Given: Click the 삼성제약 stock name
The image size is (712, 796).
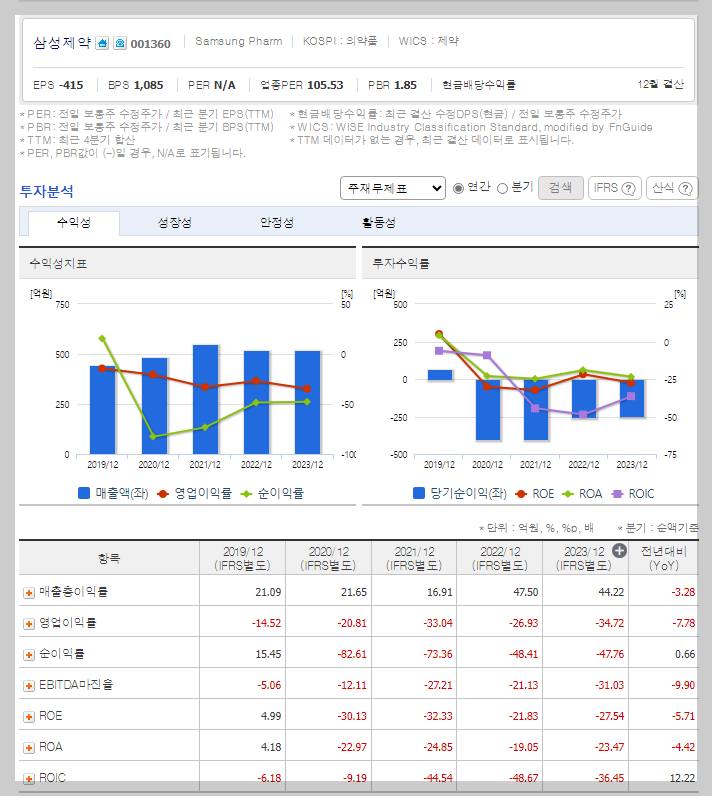Looking at the screenshot, I should (62, 43).
